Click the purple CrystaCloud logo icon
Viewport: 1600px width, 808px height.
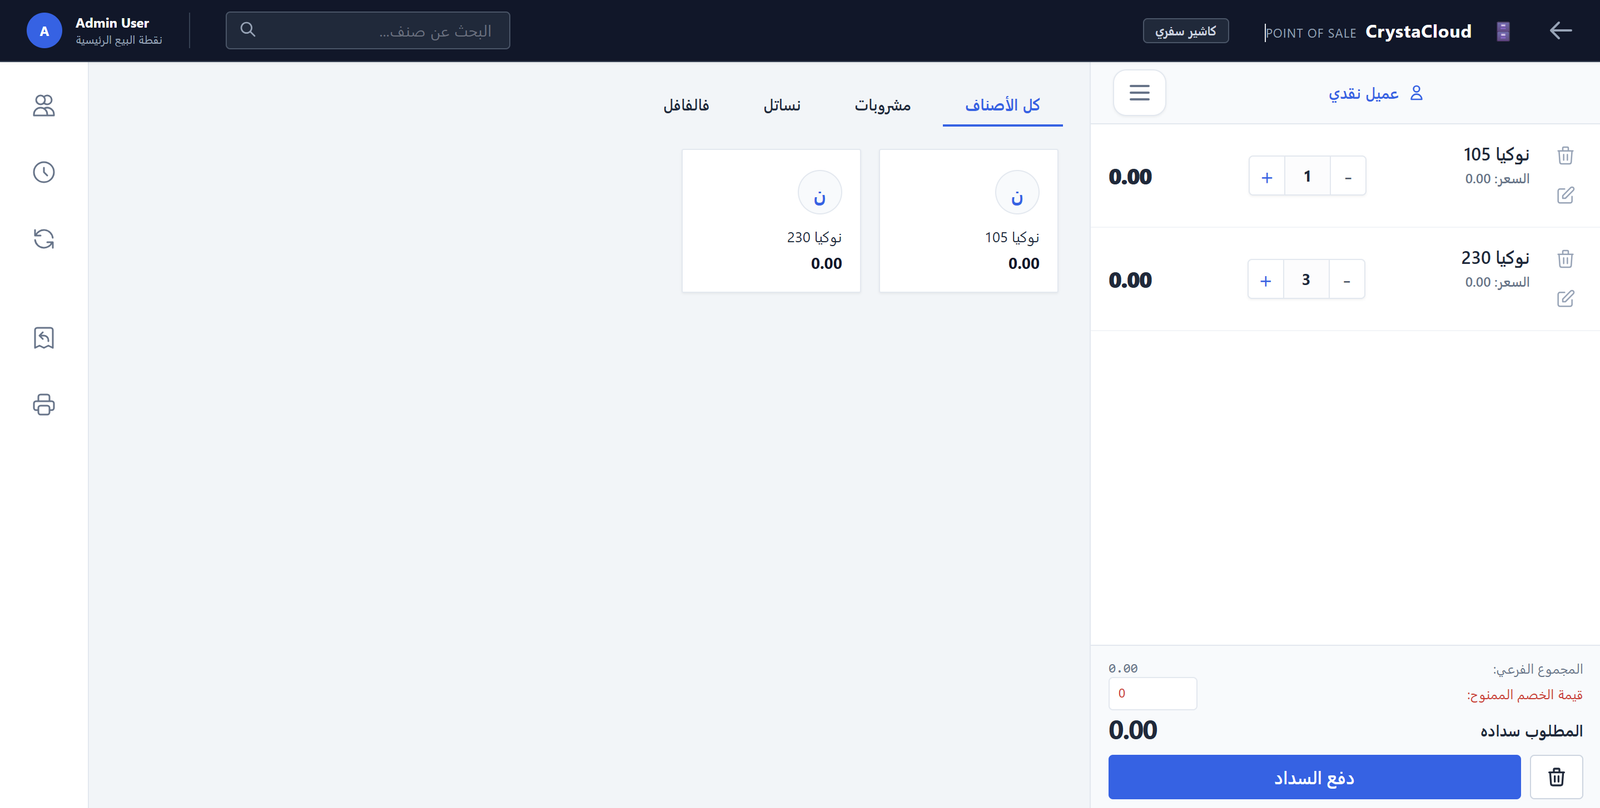(1503, 31)
